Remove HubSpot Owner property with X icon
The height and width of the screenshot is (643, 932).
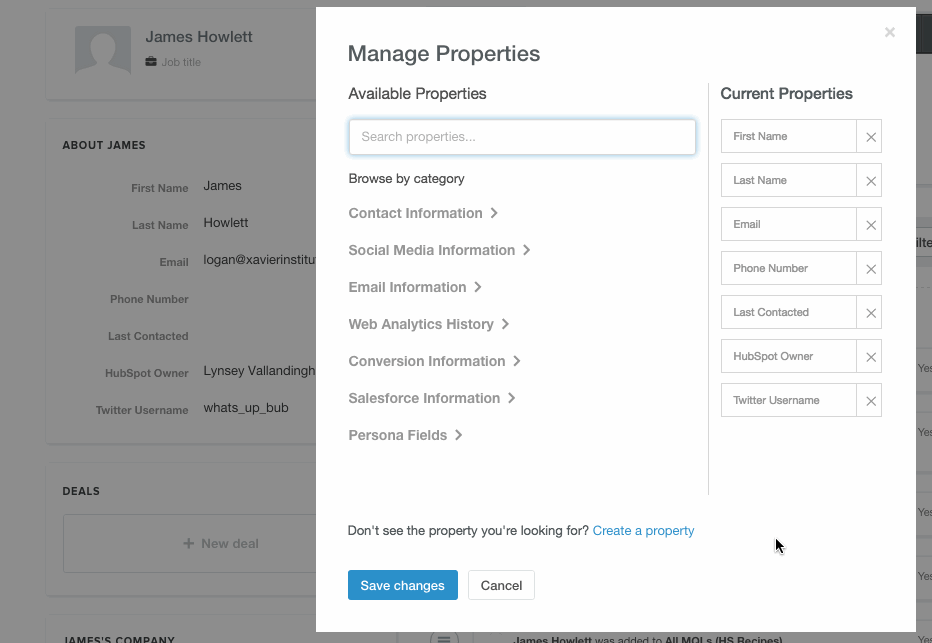(870, 357)
